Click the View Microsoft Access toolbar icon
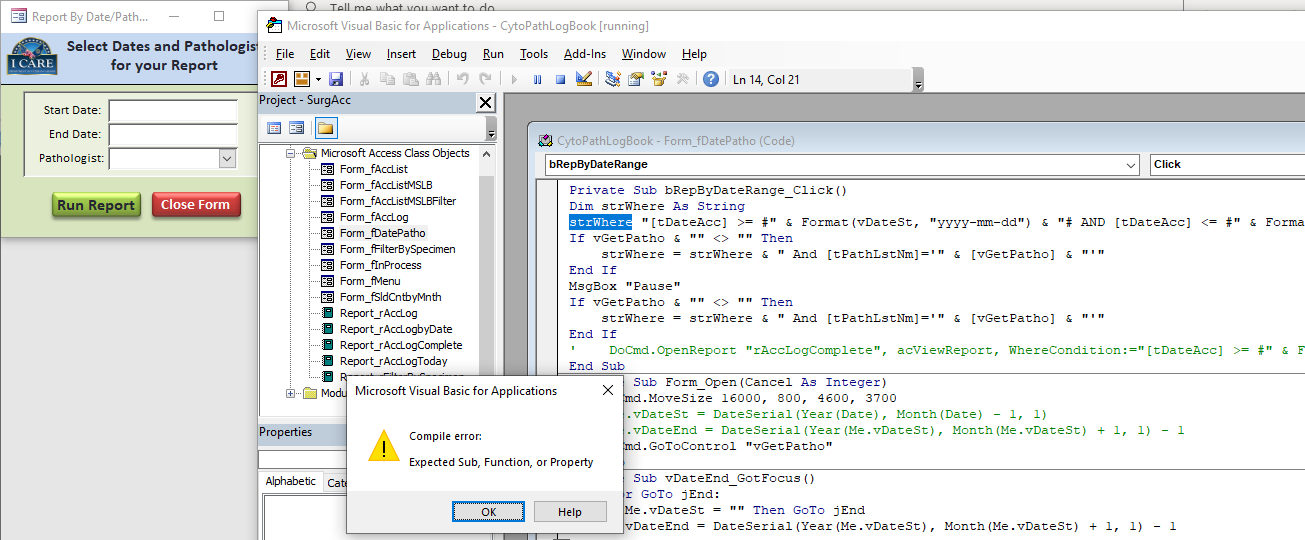1305x540 pixels. (x=279, y=79)
